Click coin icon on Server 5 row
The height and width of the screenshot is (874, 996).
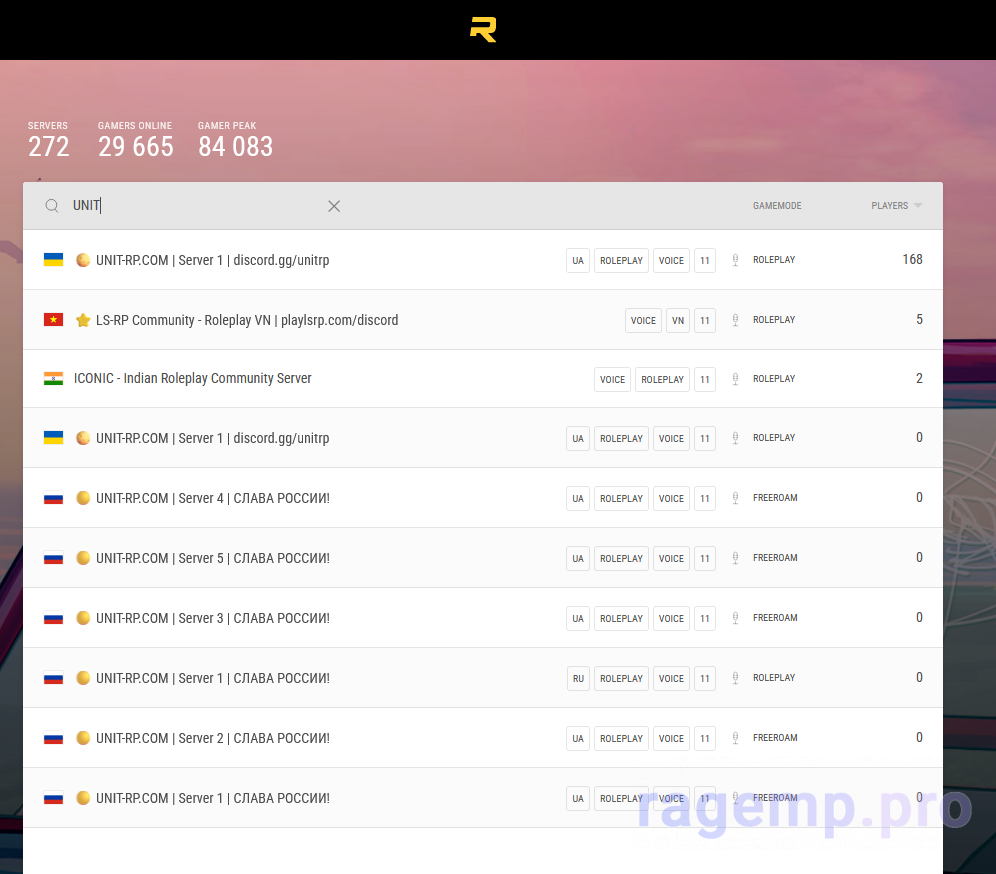[83, 558]
